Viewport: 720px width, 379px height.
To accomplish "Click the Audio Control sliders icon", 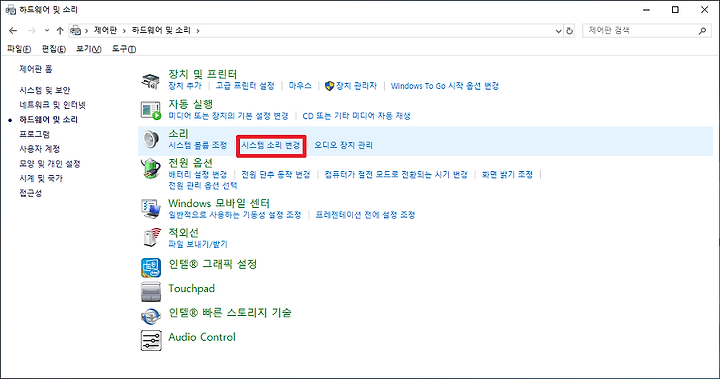I will point(151,340).
